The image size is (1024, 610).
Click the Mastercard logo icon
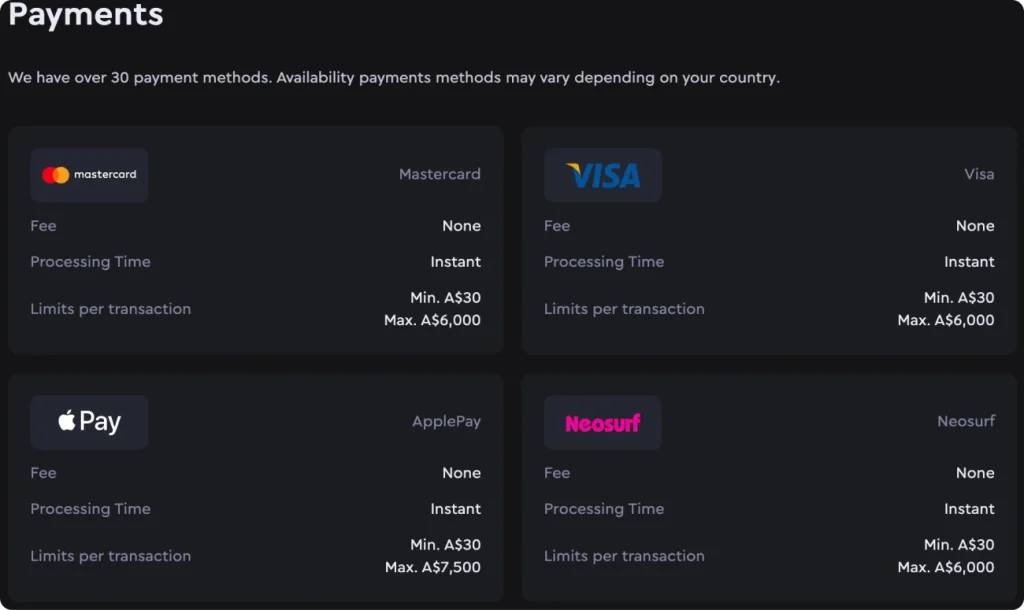[x=89, y=175]
